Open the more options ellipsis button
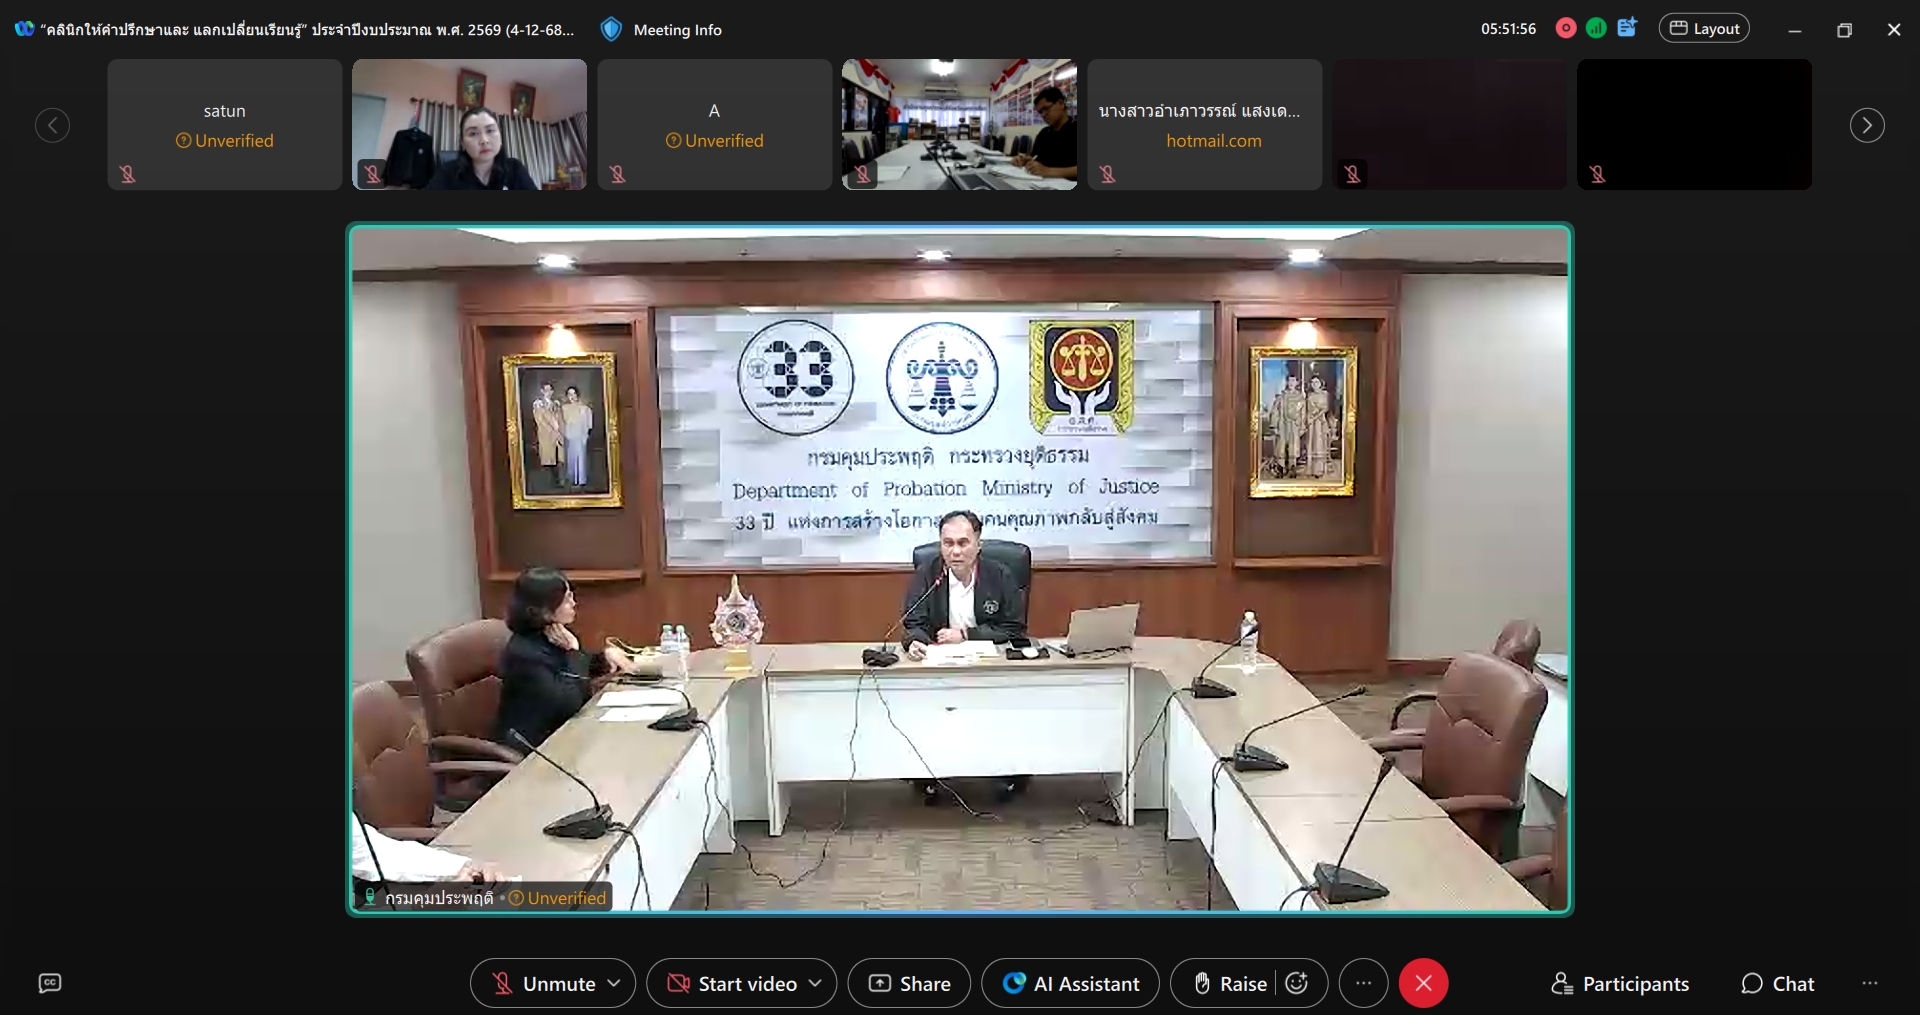 (1363, 984)
